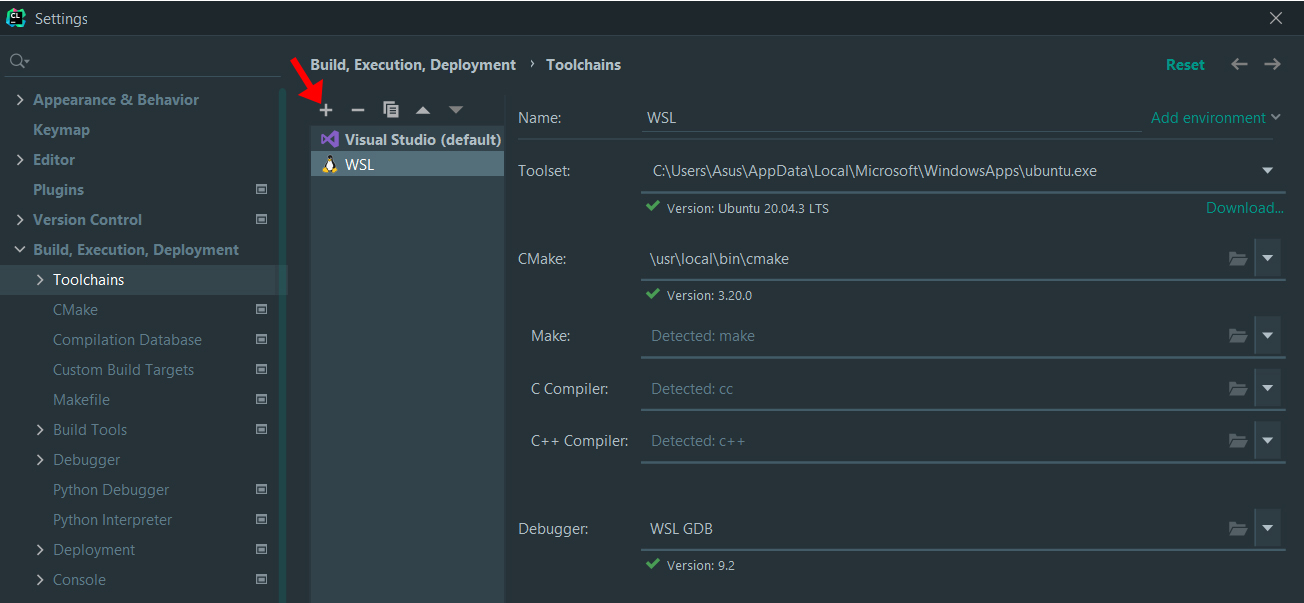Image resolution: width=1304 pixels, height=603 pixels.
Task: Open Python Debugger settings
Action: [x=111, y=489]
